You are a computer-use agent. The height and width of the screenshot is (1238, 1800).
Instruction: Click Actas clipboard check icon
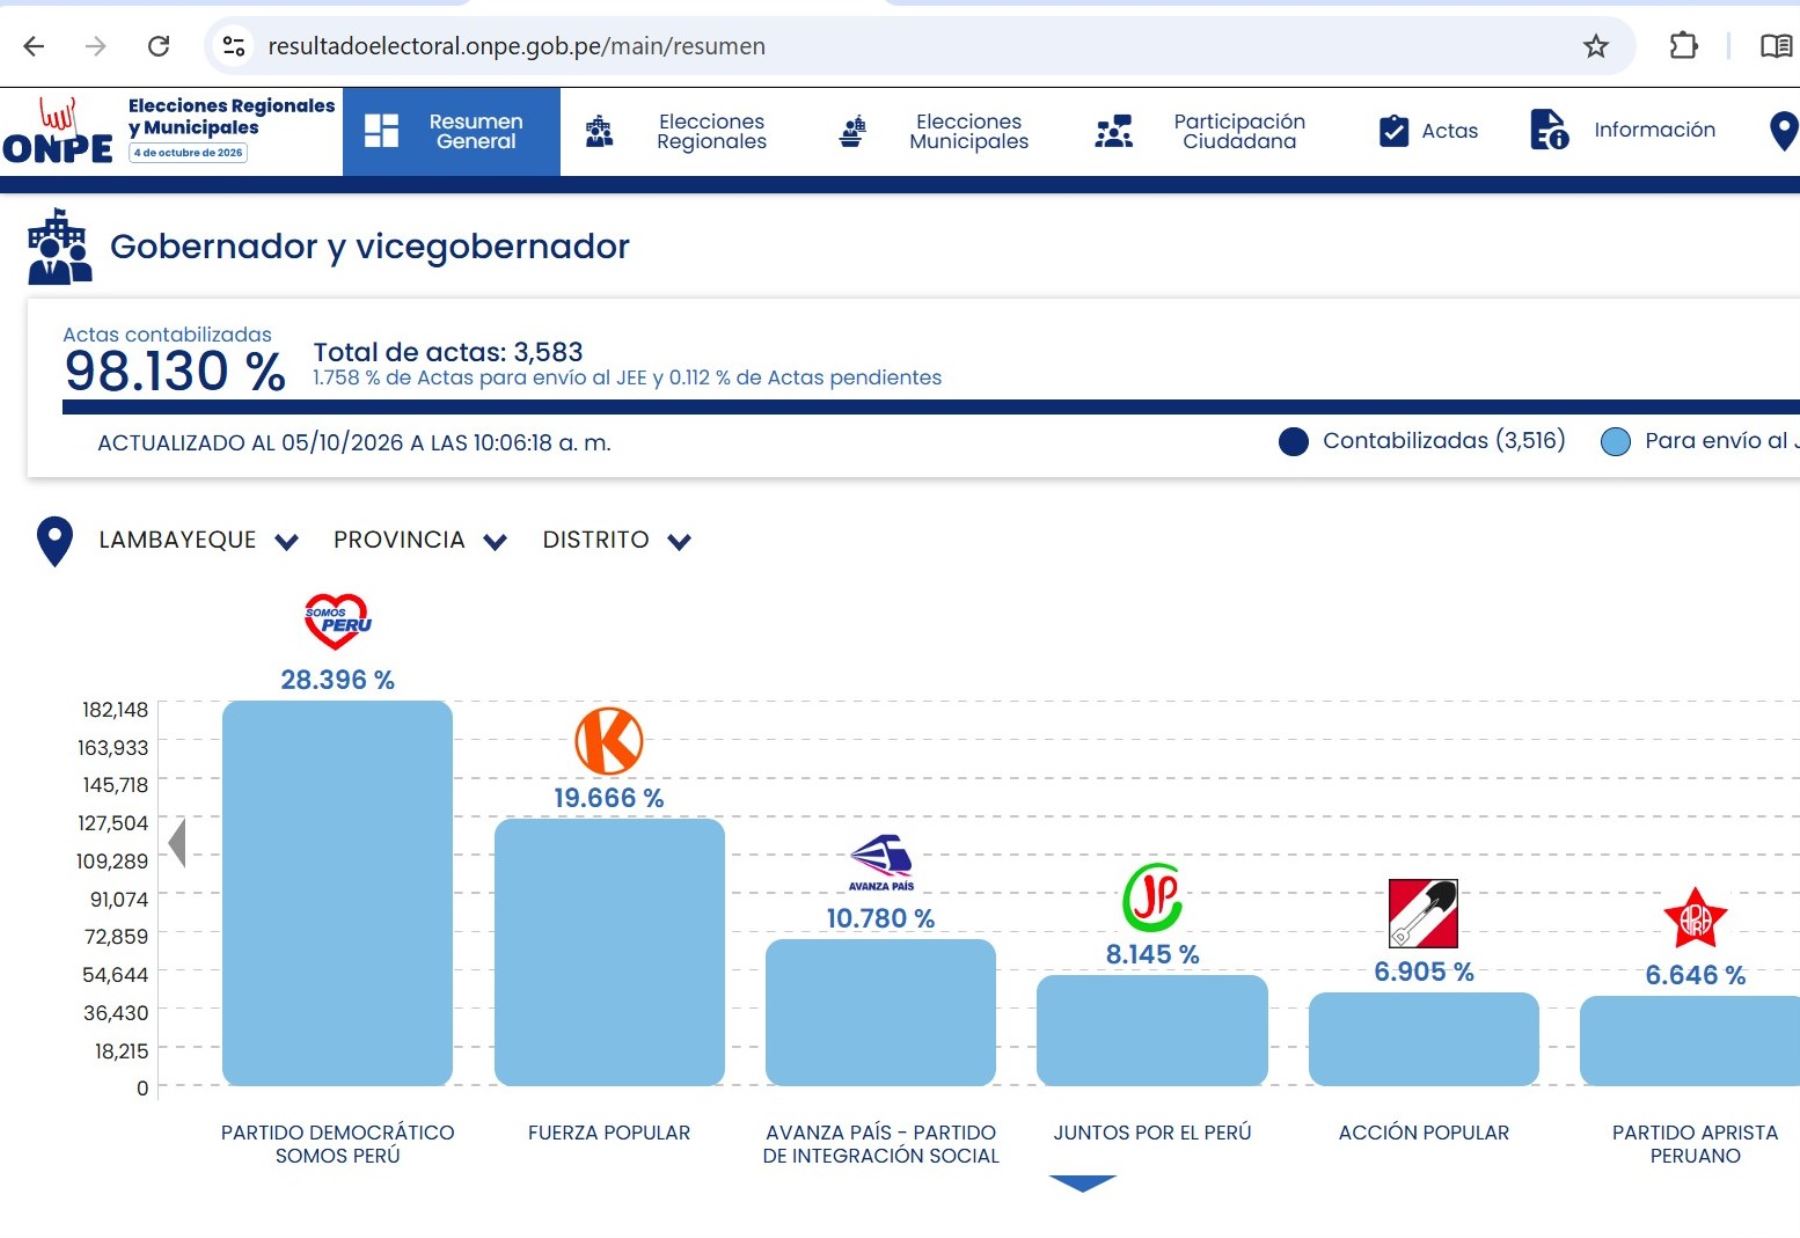pyautogui.click(x=1393, y=131)
